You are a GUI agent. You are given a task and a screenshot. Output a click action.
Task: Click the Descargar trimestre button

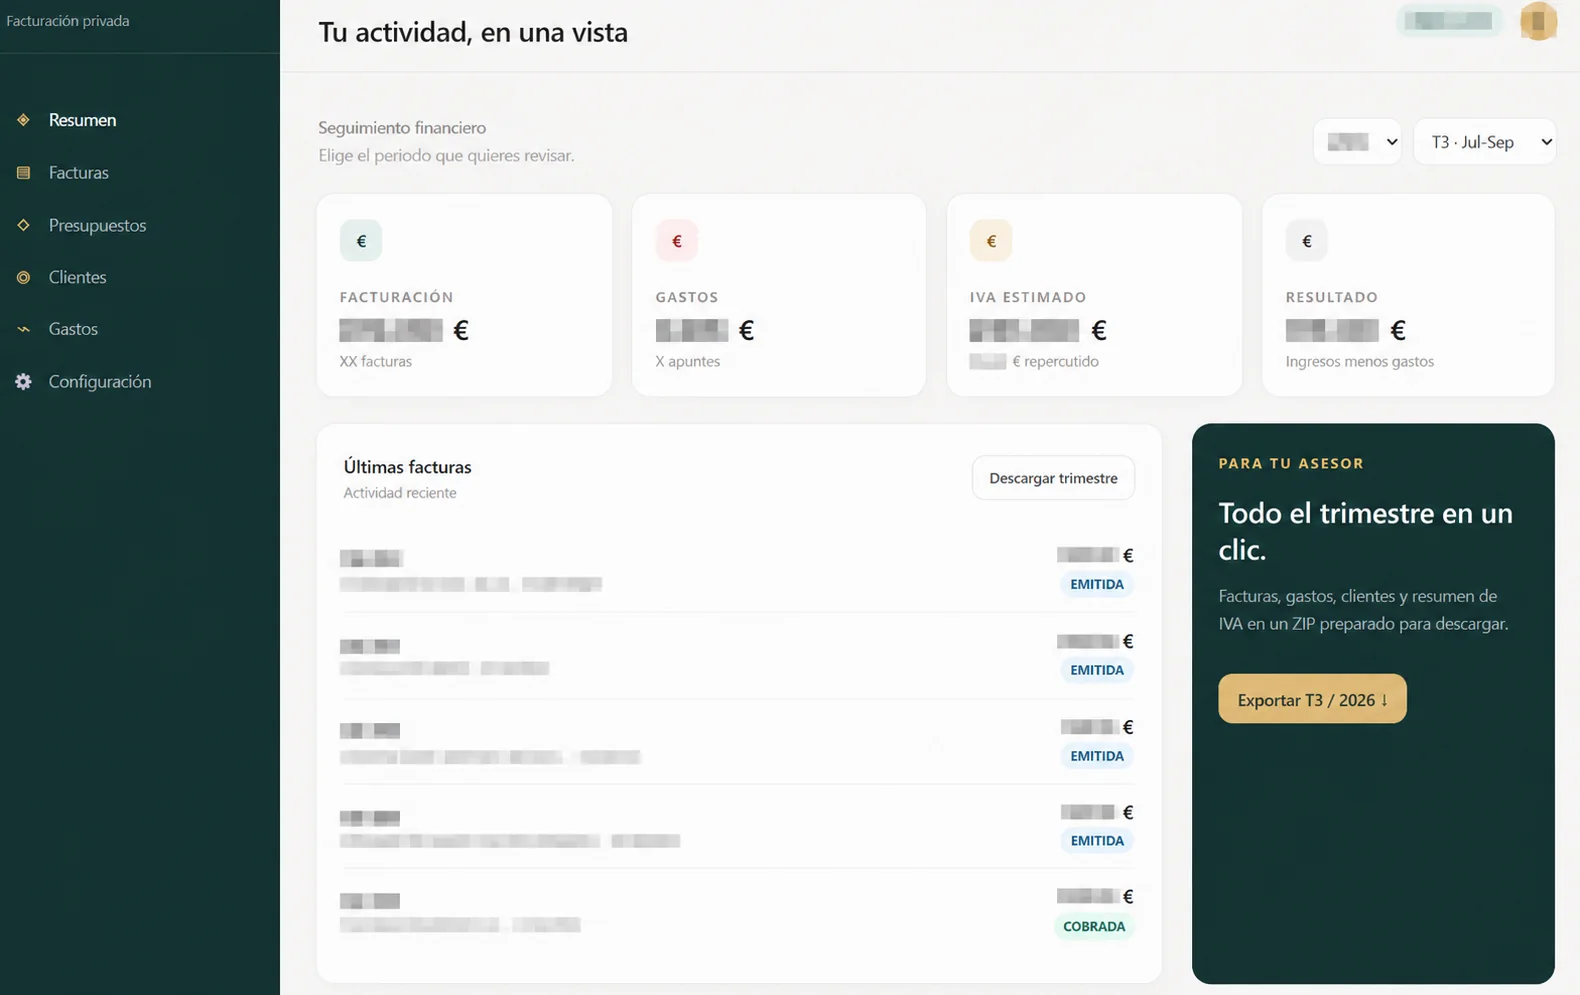coord(1053,478)
